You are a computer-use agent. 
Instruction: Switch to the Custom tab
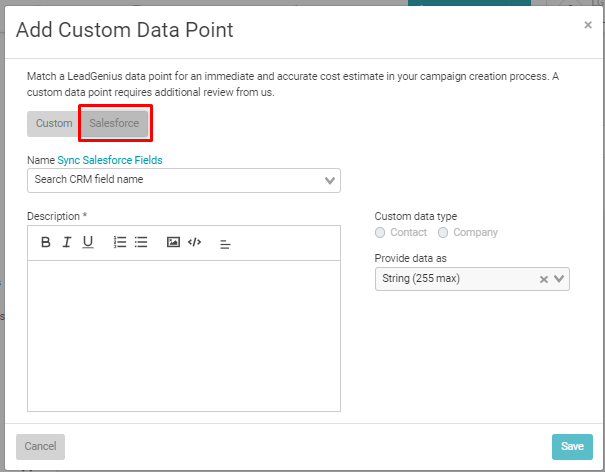pyautogui.click(x=54, y=123)
